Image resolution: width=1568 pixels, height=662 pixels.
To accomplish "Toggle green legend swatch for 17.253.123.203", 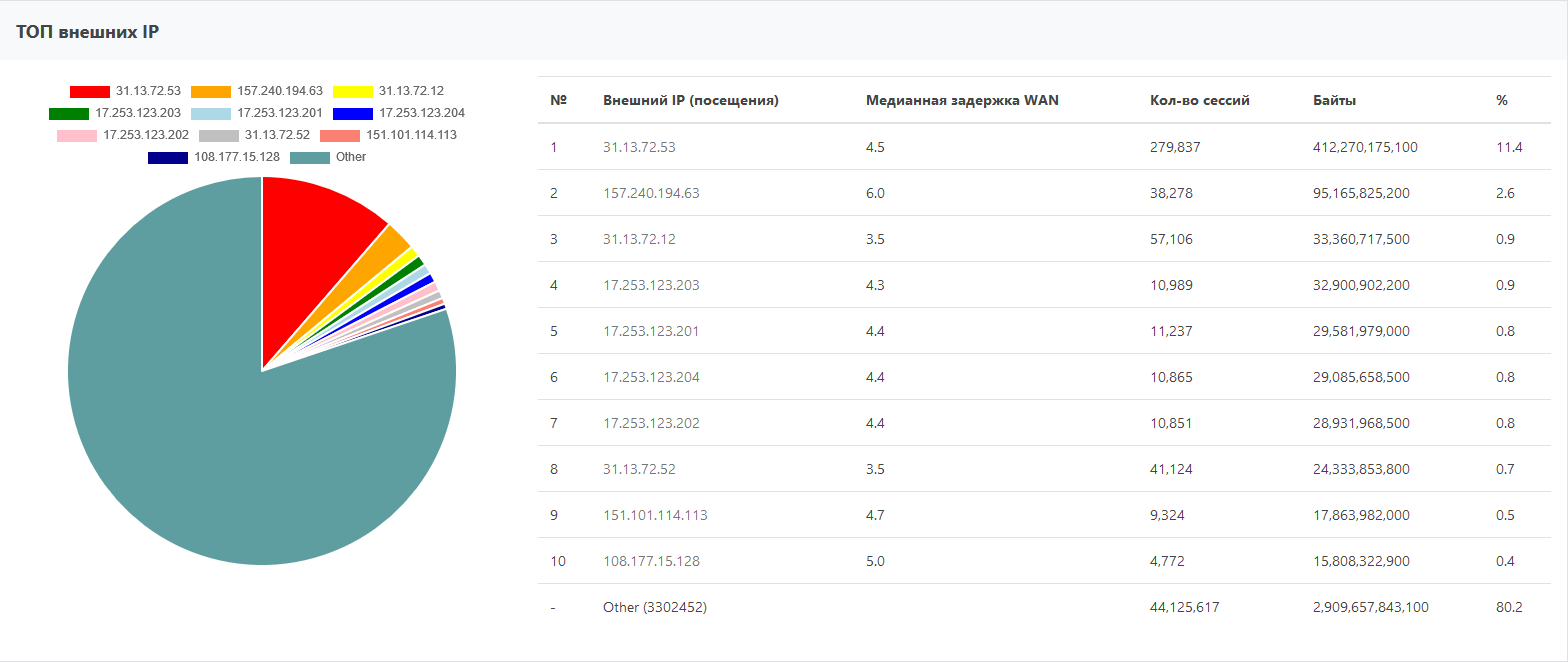I will point(69,113).
